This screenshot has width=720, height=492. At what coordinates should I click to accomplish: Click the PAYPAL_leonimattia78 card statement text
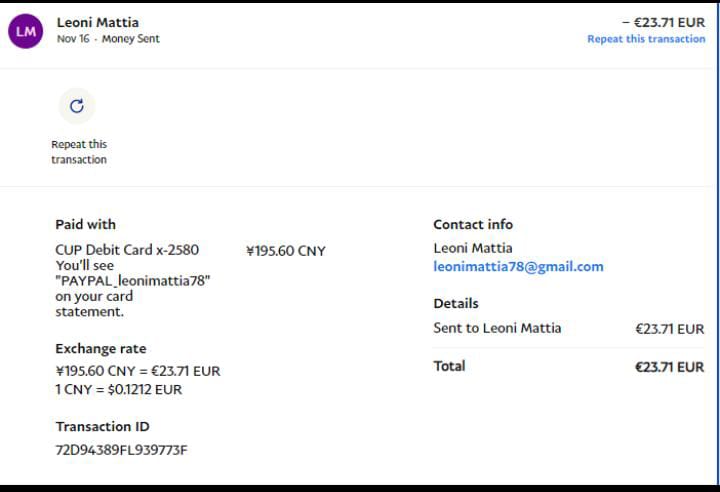coord(132,281)
